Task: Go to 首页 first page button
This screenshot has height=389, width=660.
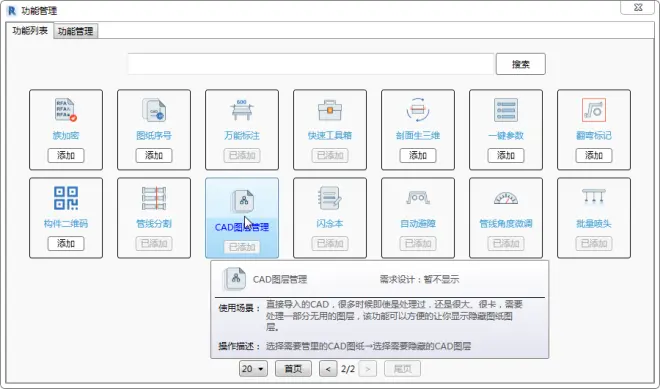Action: pos(293,369)
